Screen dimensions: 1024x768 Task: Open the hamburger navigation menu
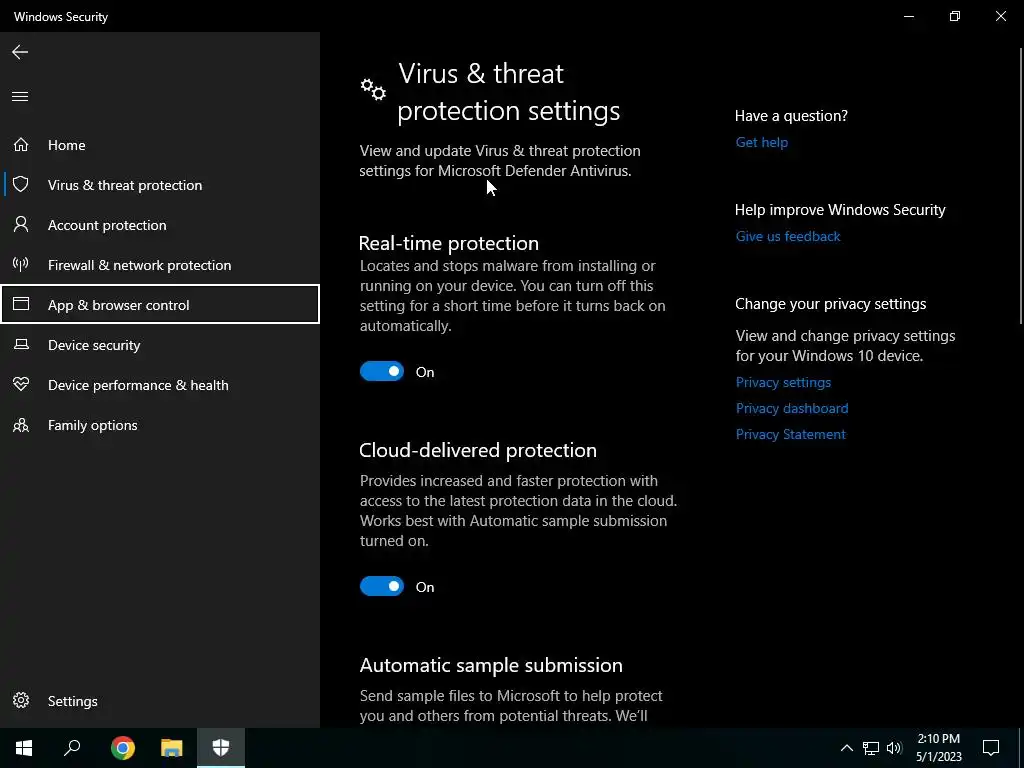click(20, 97)
